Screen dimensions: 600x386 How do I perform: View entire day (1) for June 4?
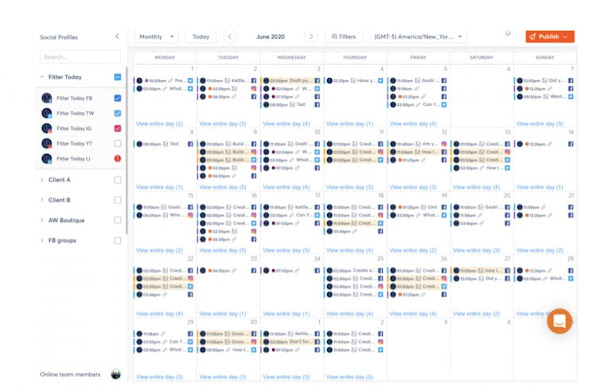pyautogui.click(x=349, y=124)
